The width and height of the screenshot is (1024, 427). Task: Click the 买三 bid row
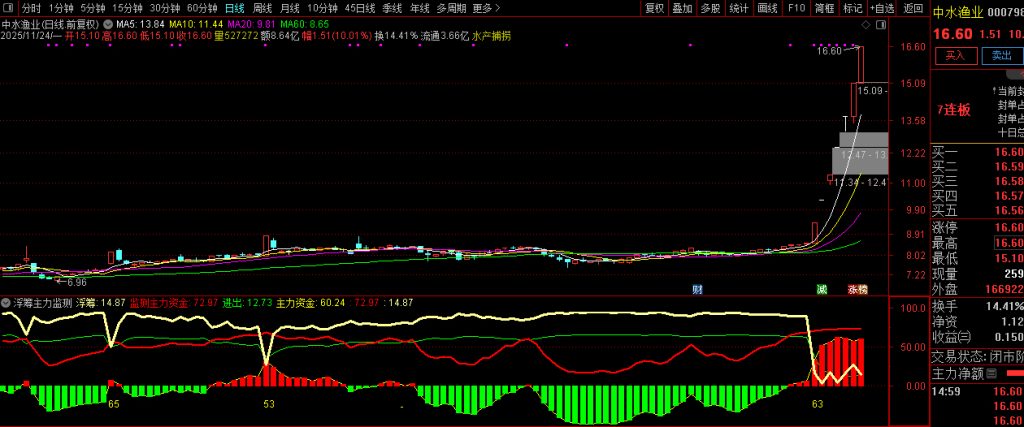pos(978,181)
